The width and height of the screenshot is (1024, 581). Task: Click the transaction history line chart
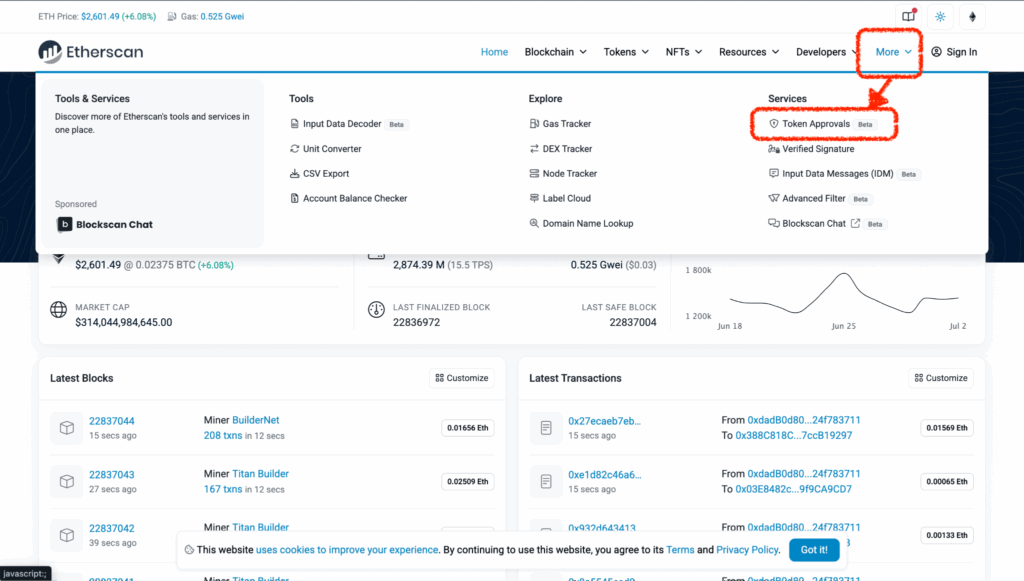[x=844, y=294]
